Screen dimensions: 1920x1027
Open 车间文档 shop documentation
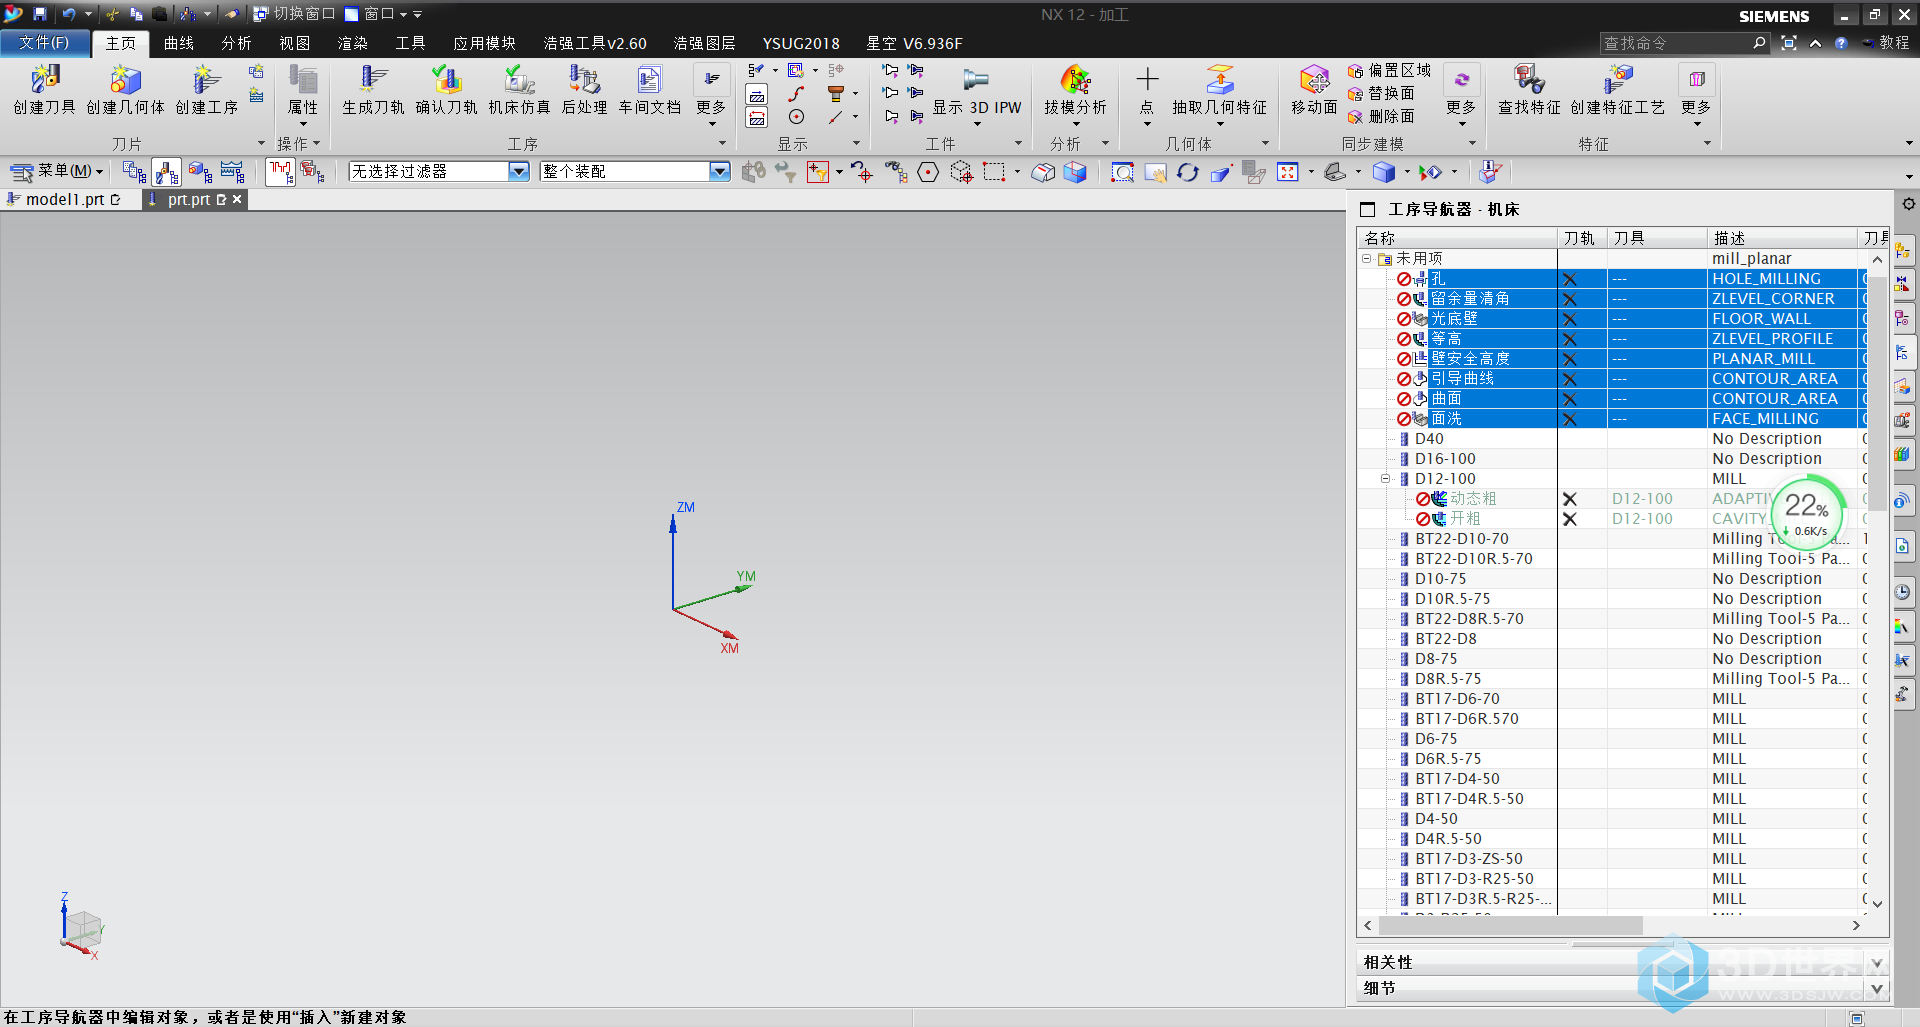[x=649, y=90]
